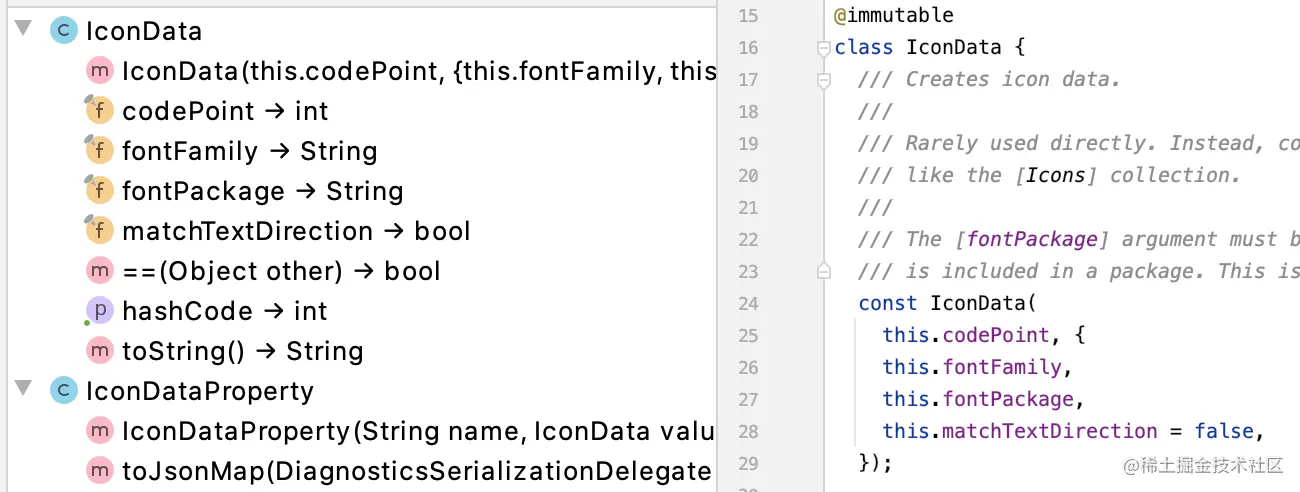The image size is (1300, 492).
Task: Click the fold end marker at line 23
Action: [823, 271]
